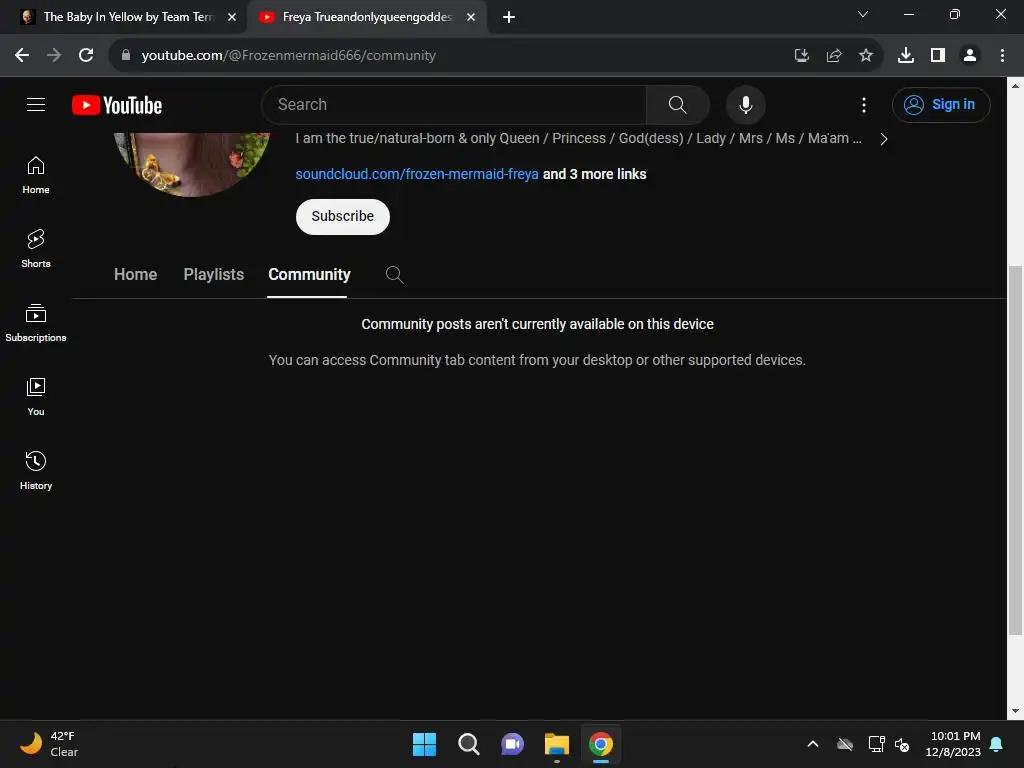Open File Explorer from taskbar
1024x768 pixels.
[556, 744]
